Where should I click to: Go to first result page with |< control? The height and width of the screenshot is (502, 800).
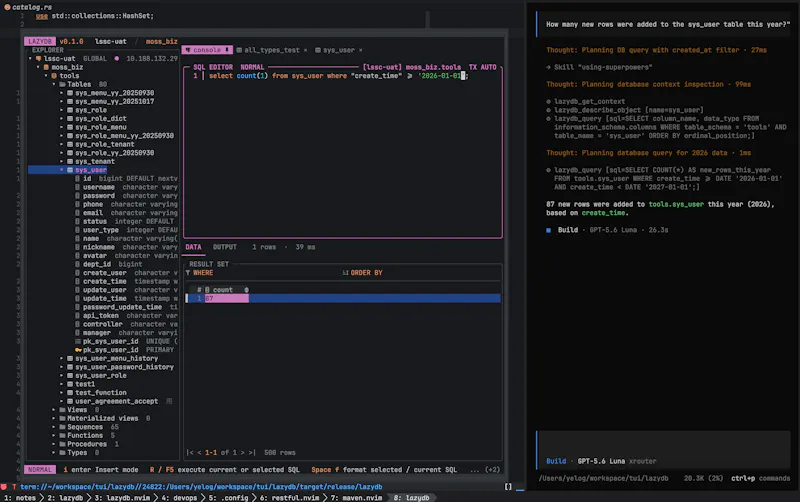[x=190, y=453]
